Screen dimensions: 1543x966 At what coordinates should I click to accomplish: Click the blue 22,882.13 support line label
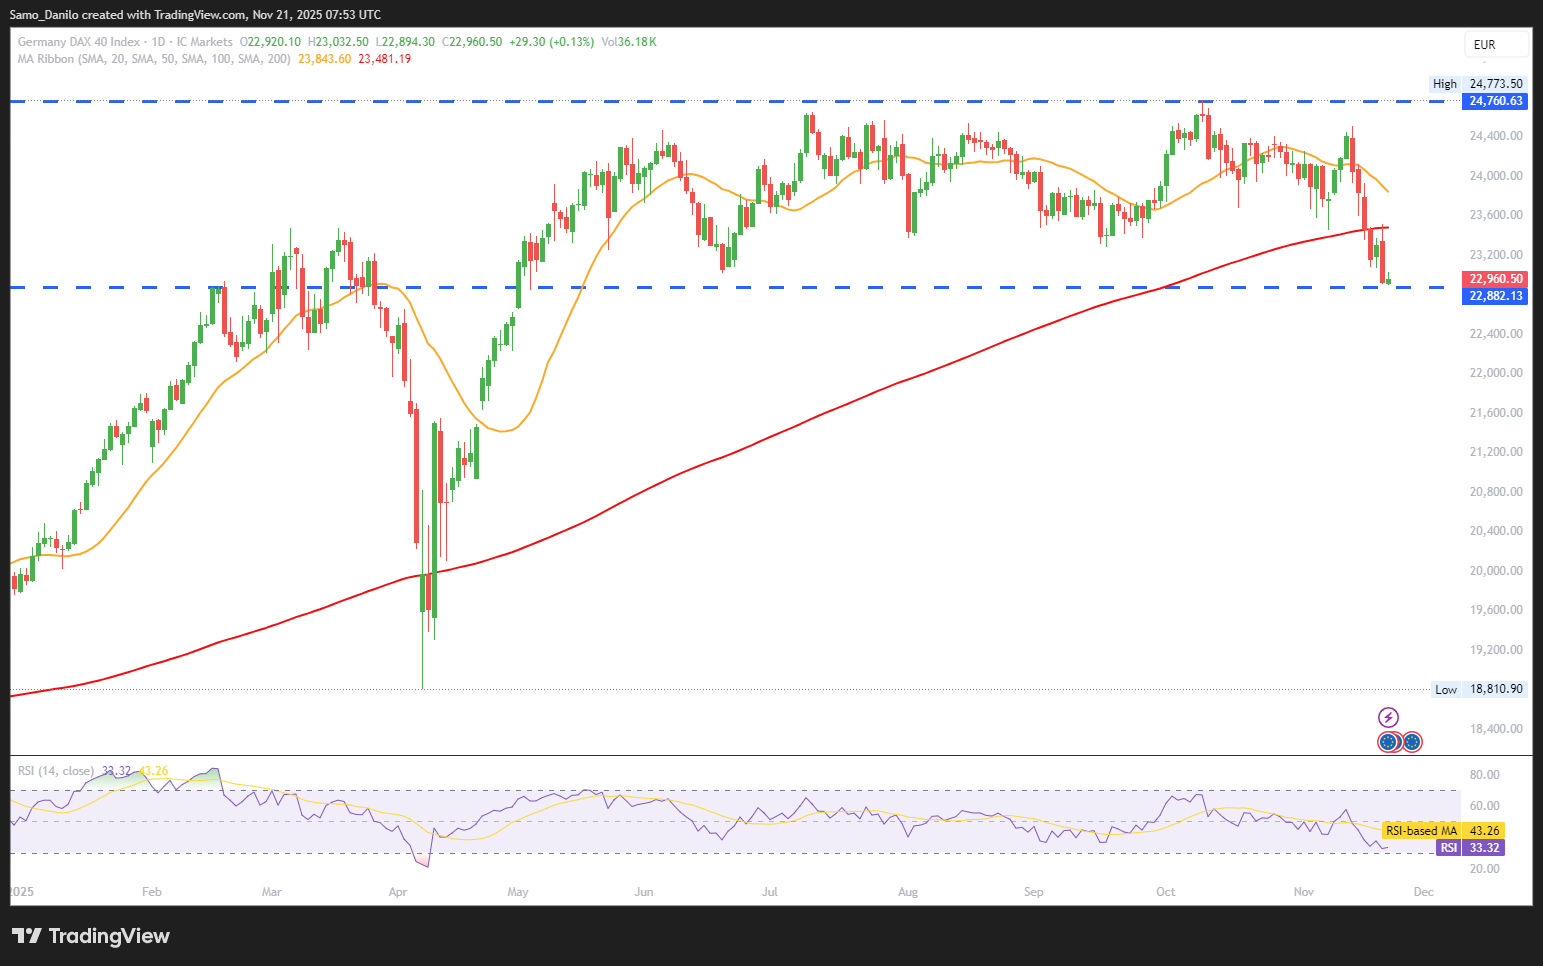1496,296
